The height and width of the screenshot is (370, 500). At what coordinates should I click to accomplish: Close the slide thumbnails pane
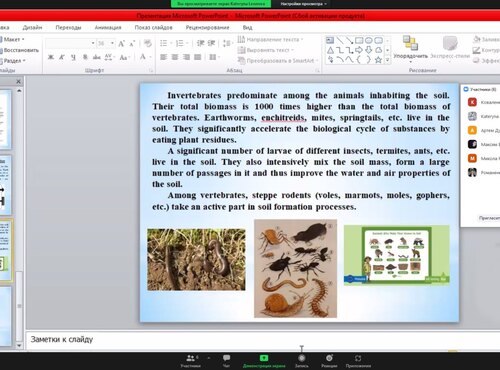click(x=19, y=81)
